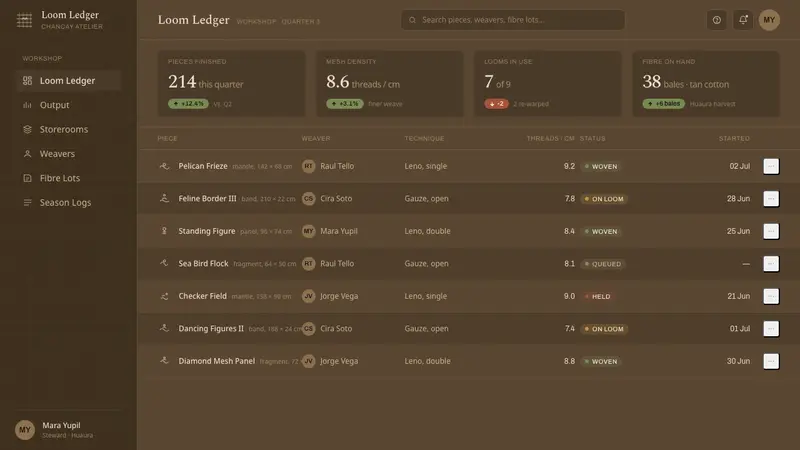Open row menu for Checker Field
800x450 pixels.
click(x=771, y=296)
